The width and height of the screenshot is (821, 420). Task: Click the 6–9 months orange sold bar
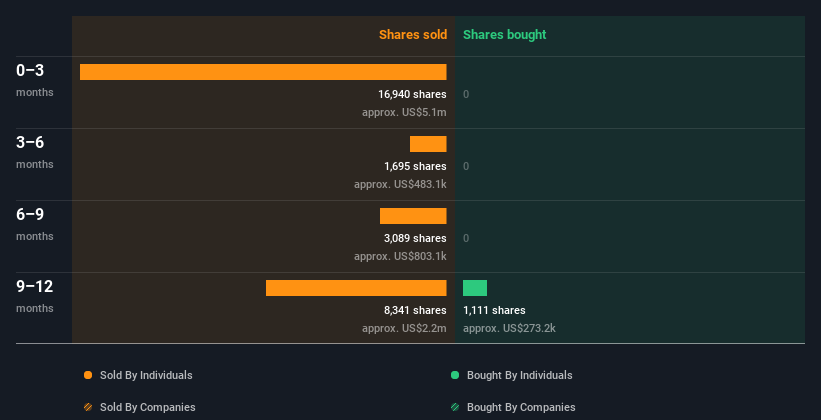click(413, 216)
